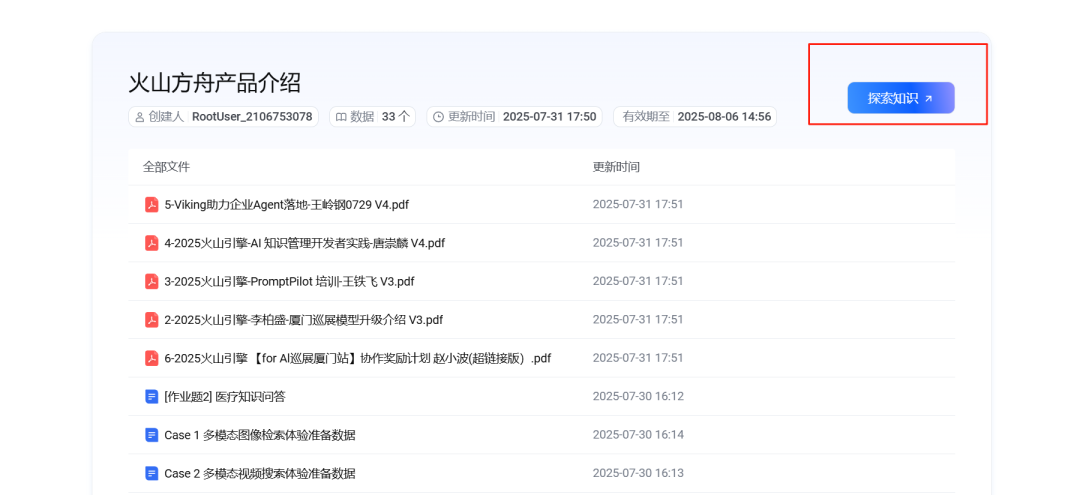Click the creator name RootUser_2106753078
Image resolution: width=1080 pixels, height=495 pixels.
tap(252, 117)
